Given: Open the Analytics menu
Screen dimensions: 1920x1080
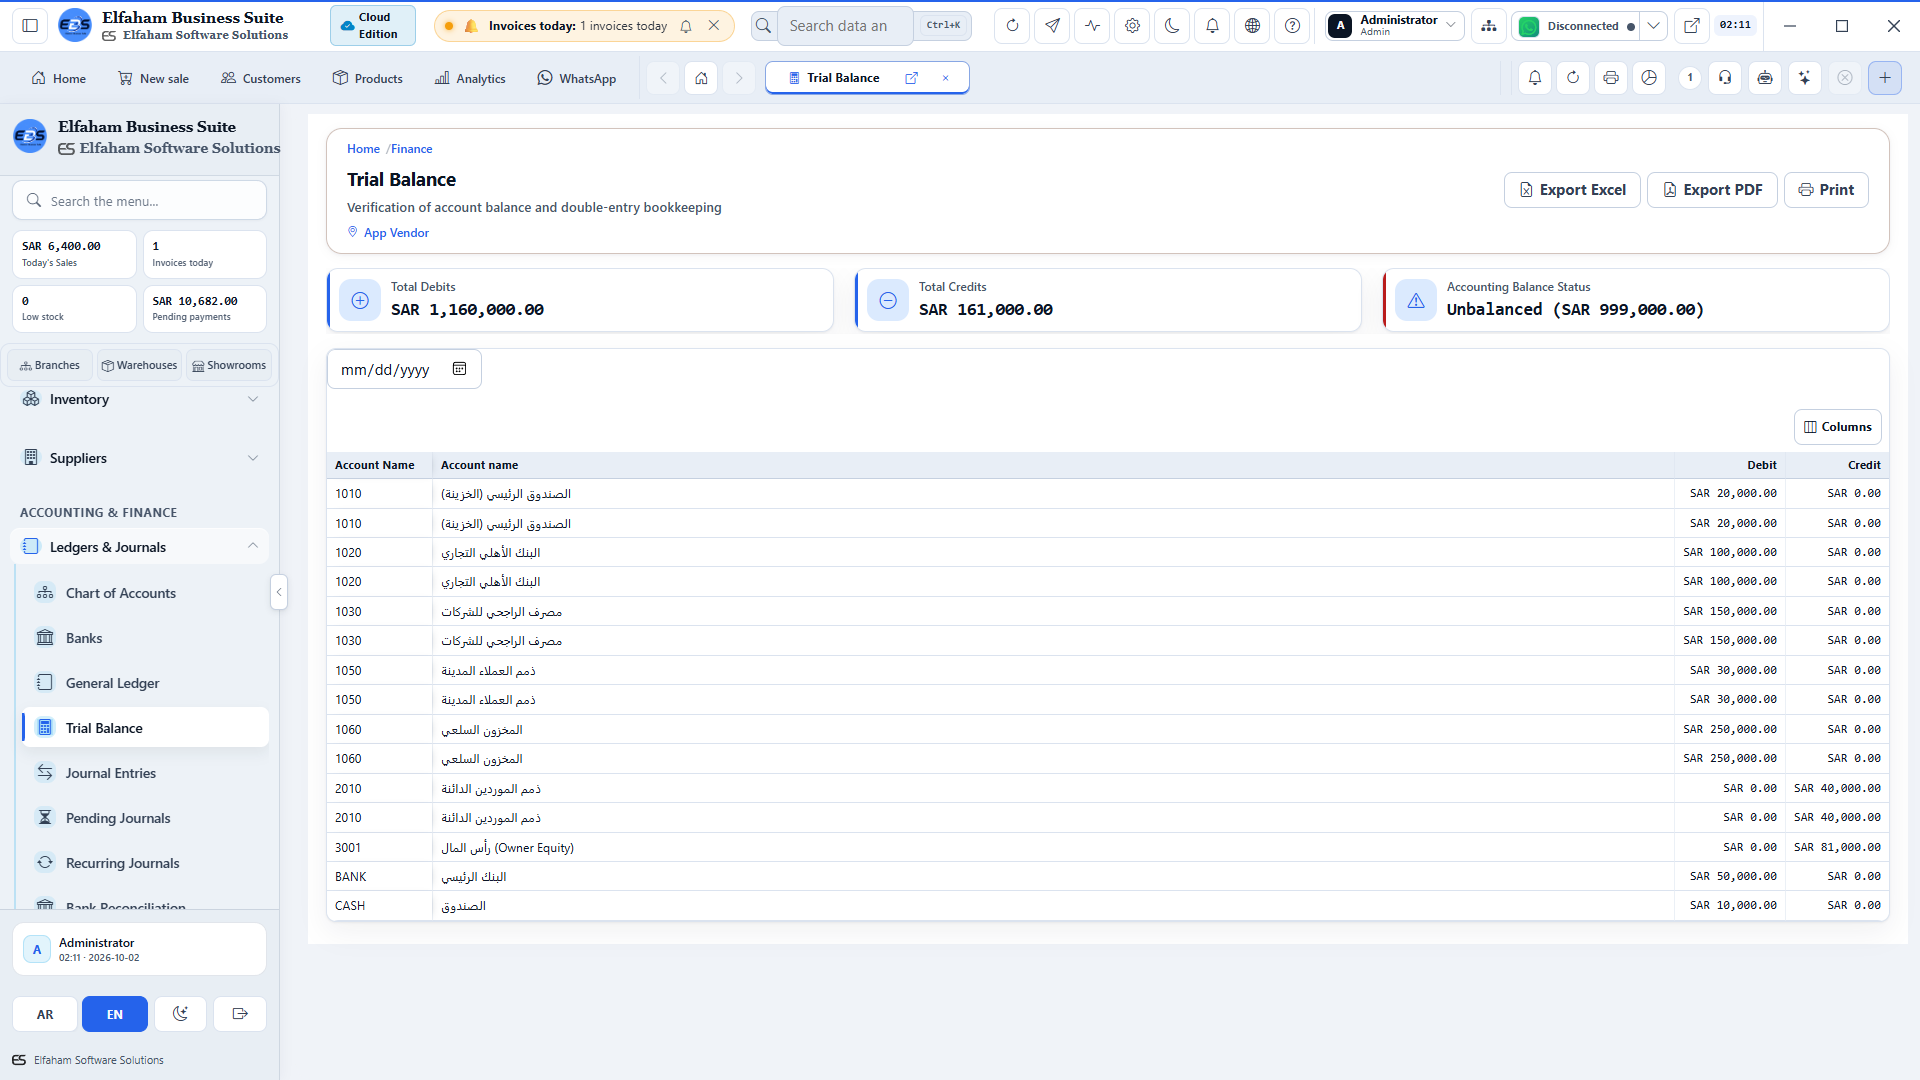Looking at the screenshot, I should 470,78.
